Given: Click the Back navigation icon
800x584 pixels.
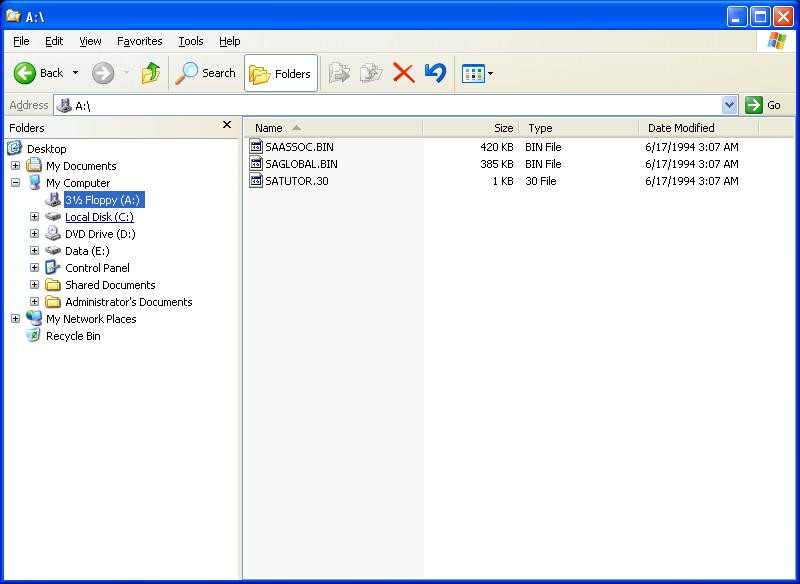Looking at the screenshot, I should 24,72.
